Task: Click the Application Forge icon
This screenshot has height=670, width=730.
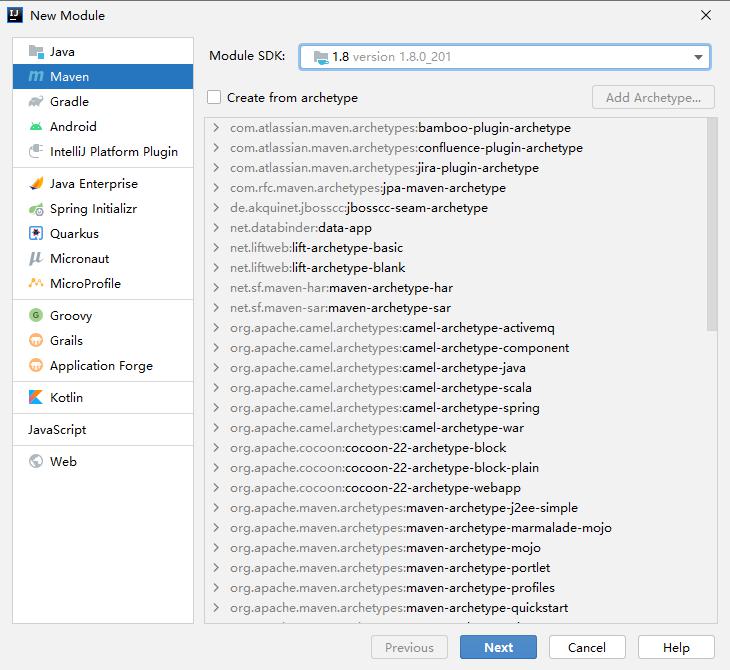Action: click(x=36, y=365)
